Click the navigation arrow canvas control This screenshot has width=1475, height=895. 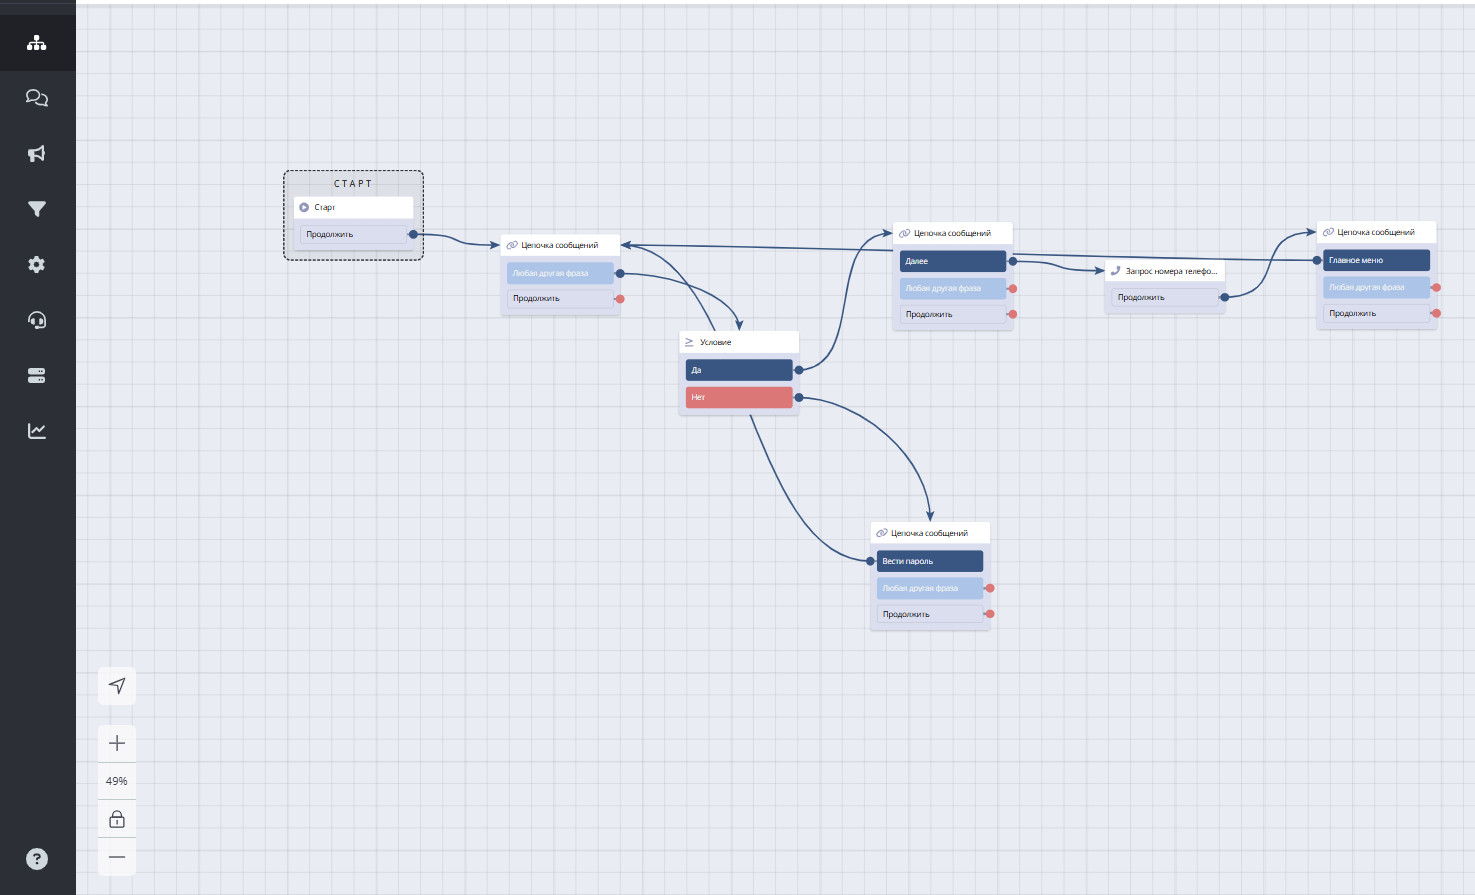pos(117,686)
